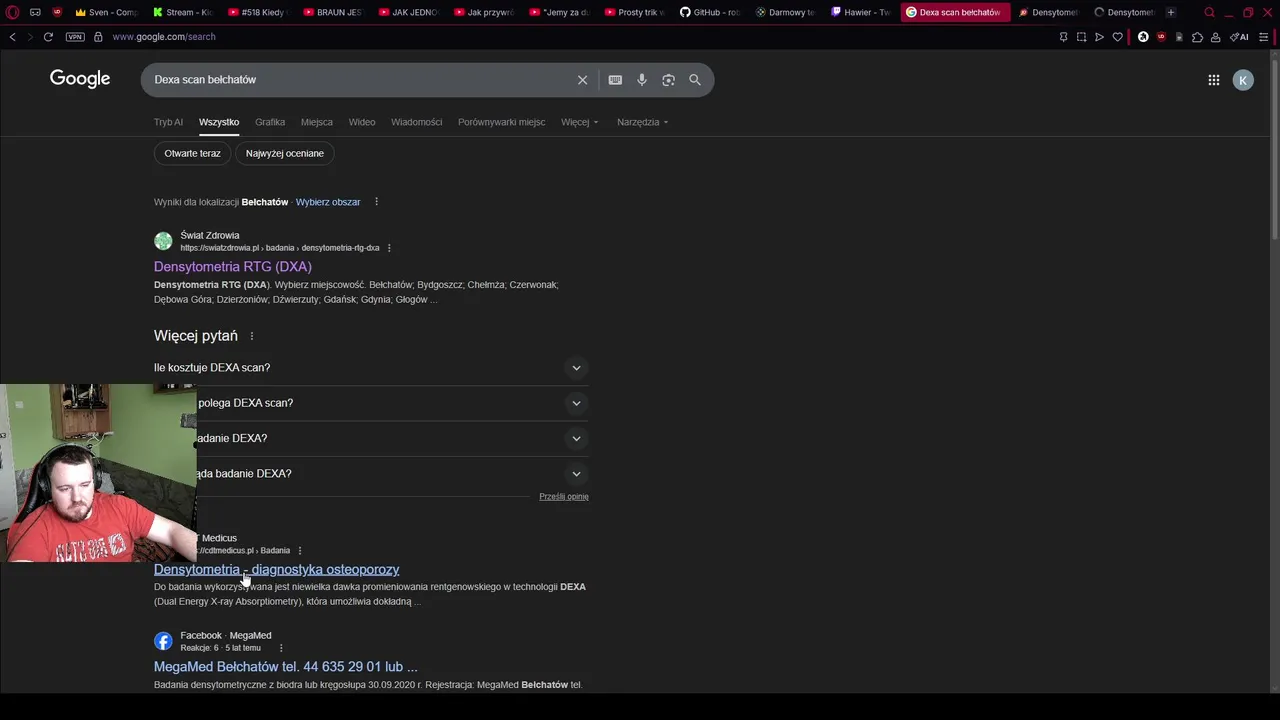Expand Ile kosztuje DEXA scan question
Viewport: 1280px width, 720px height.
click(x=371, y=368)
